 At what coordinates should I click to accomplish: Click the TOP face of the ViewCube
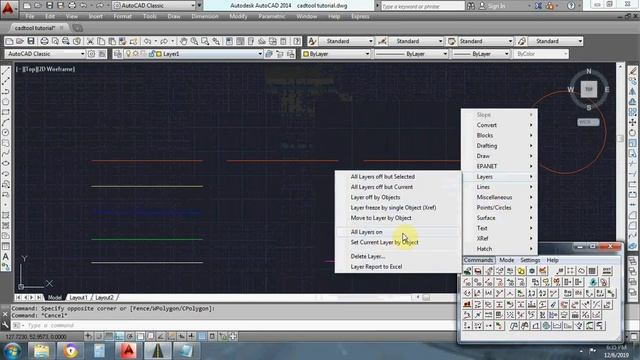click(x=589, y=89)
